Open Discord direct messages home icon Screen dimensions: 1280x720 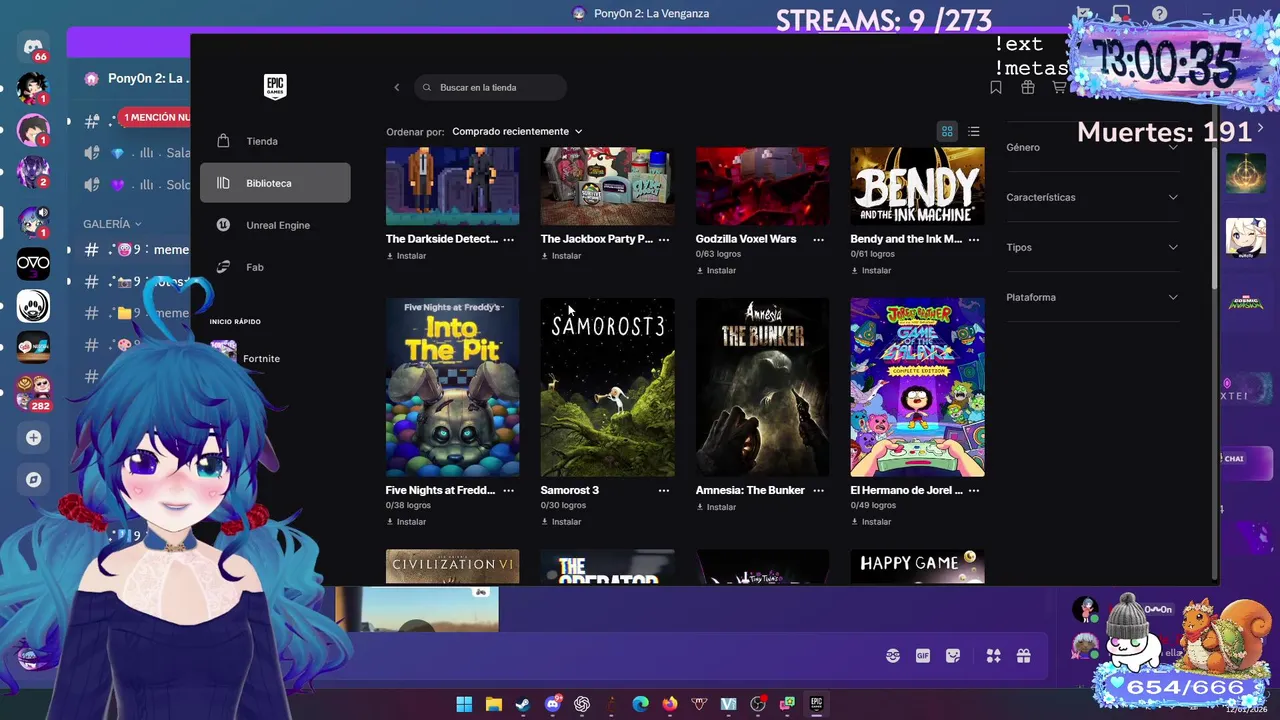tap(33, 47)
